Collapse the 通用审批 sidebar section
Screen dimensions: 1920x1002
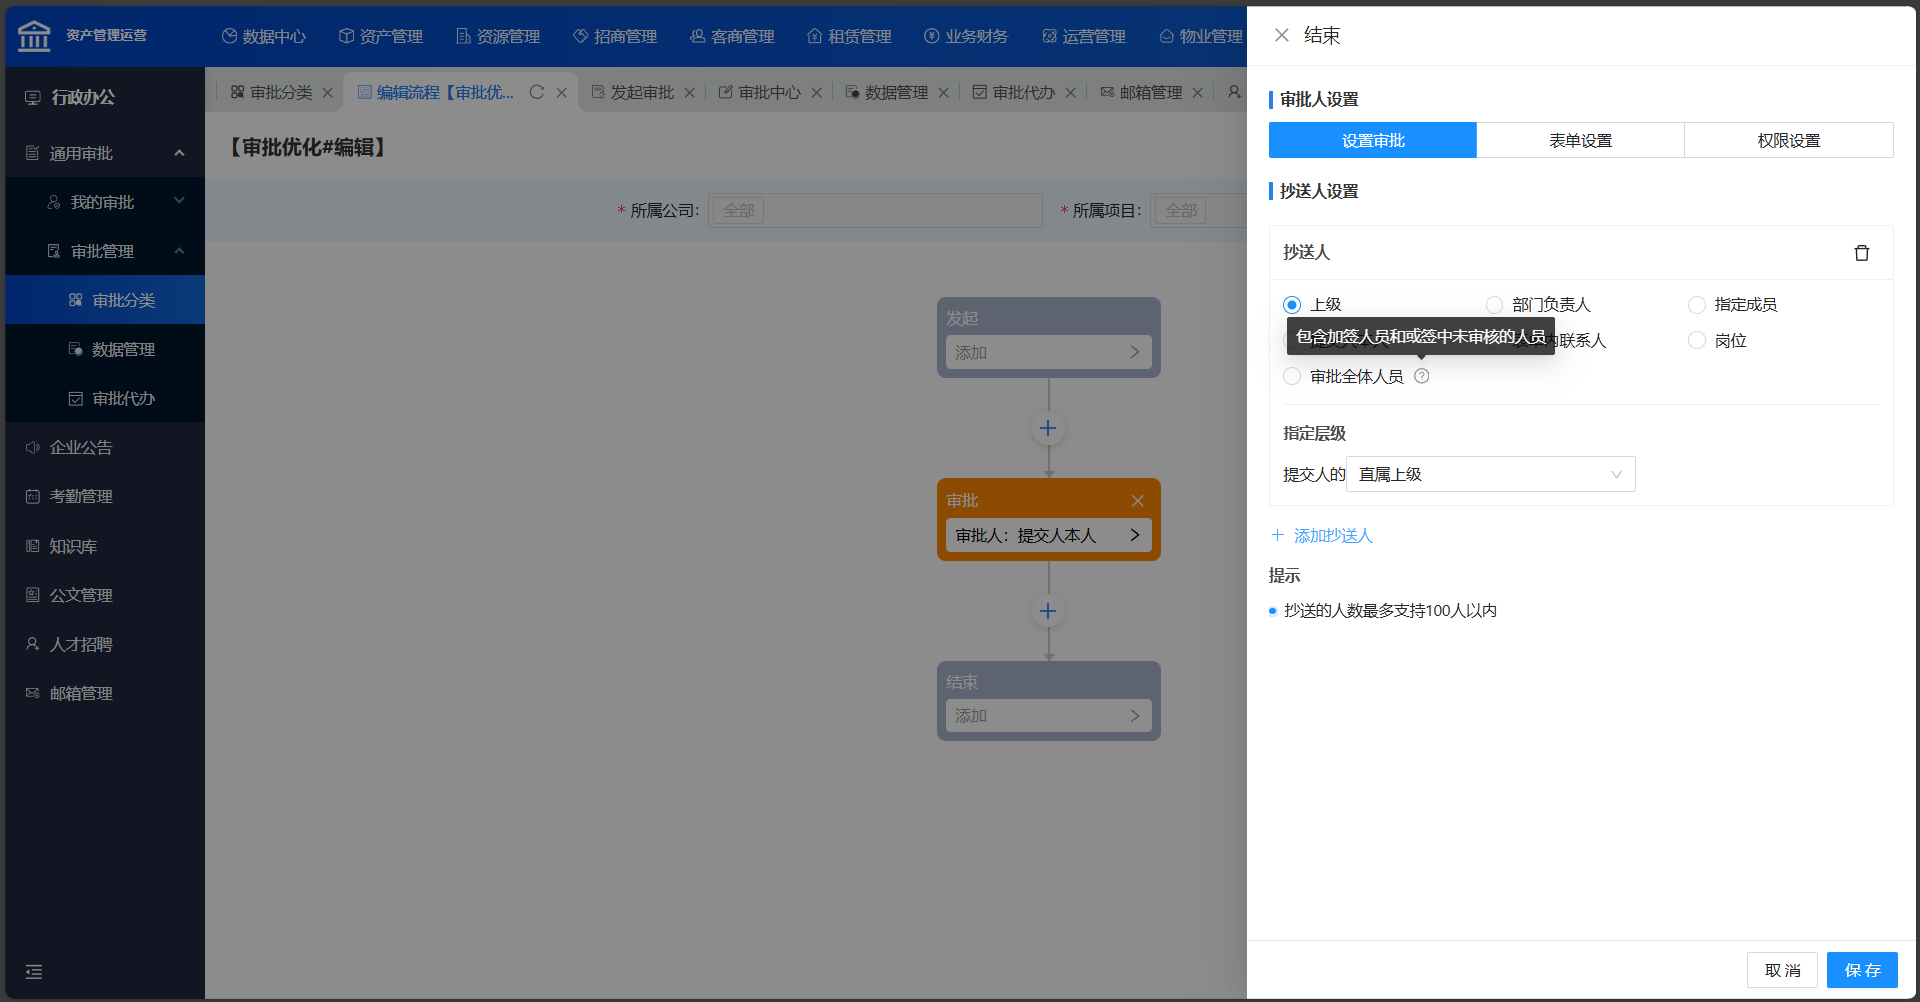pos(179,153)
